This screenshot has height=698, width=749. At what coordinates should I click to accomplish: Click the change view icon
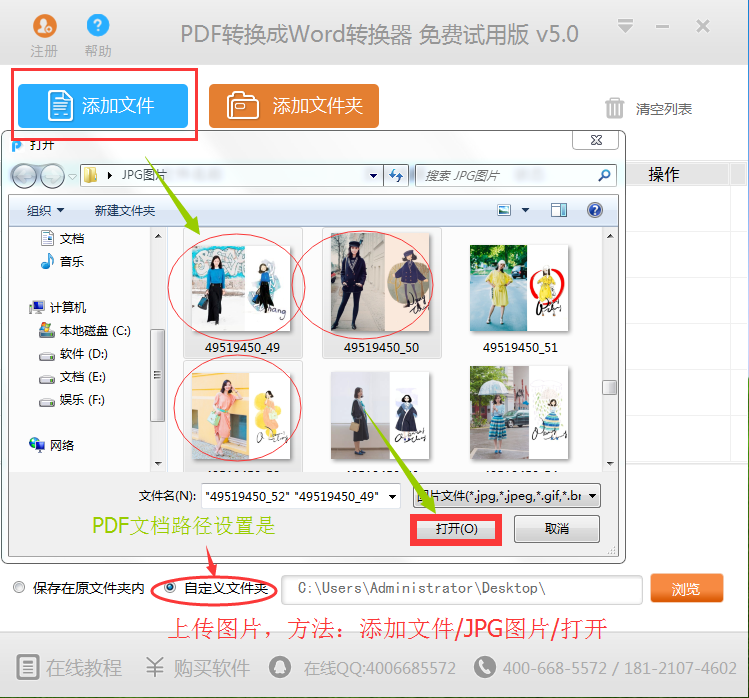pyautogui.click(x=504, y=210)
